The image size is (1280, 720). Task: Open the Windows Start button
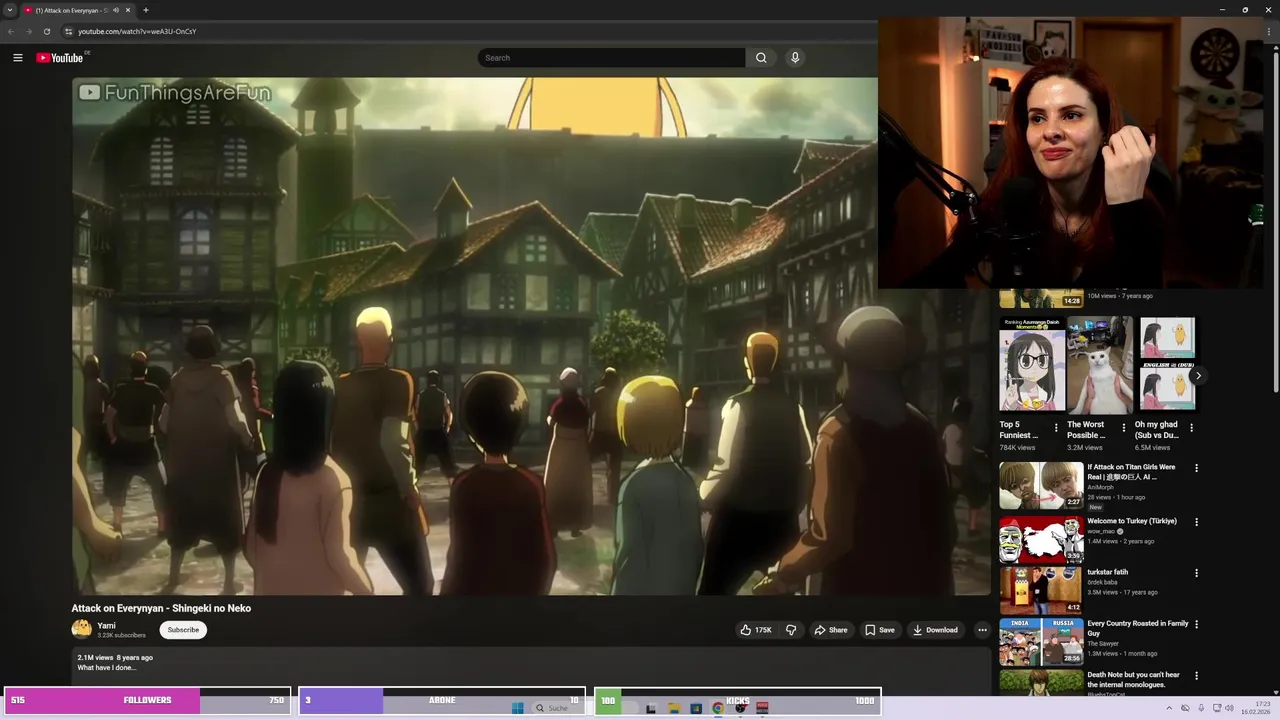(517, 708)
